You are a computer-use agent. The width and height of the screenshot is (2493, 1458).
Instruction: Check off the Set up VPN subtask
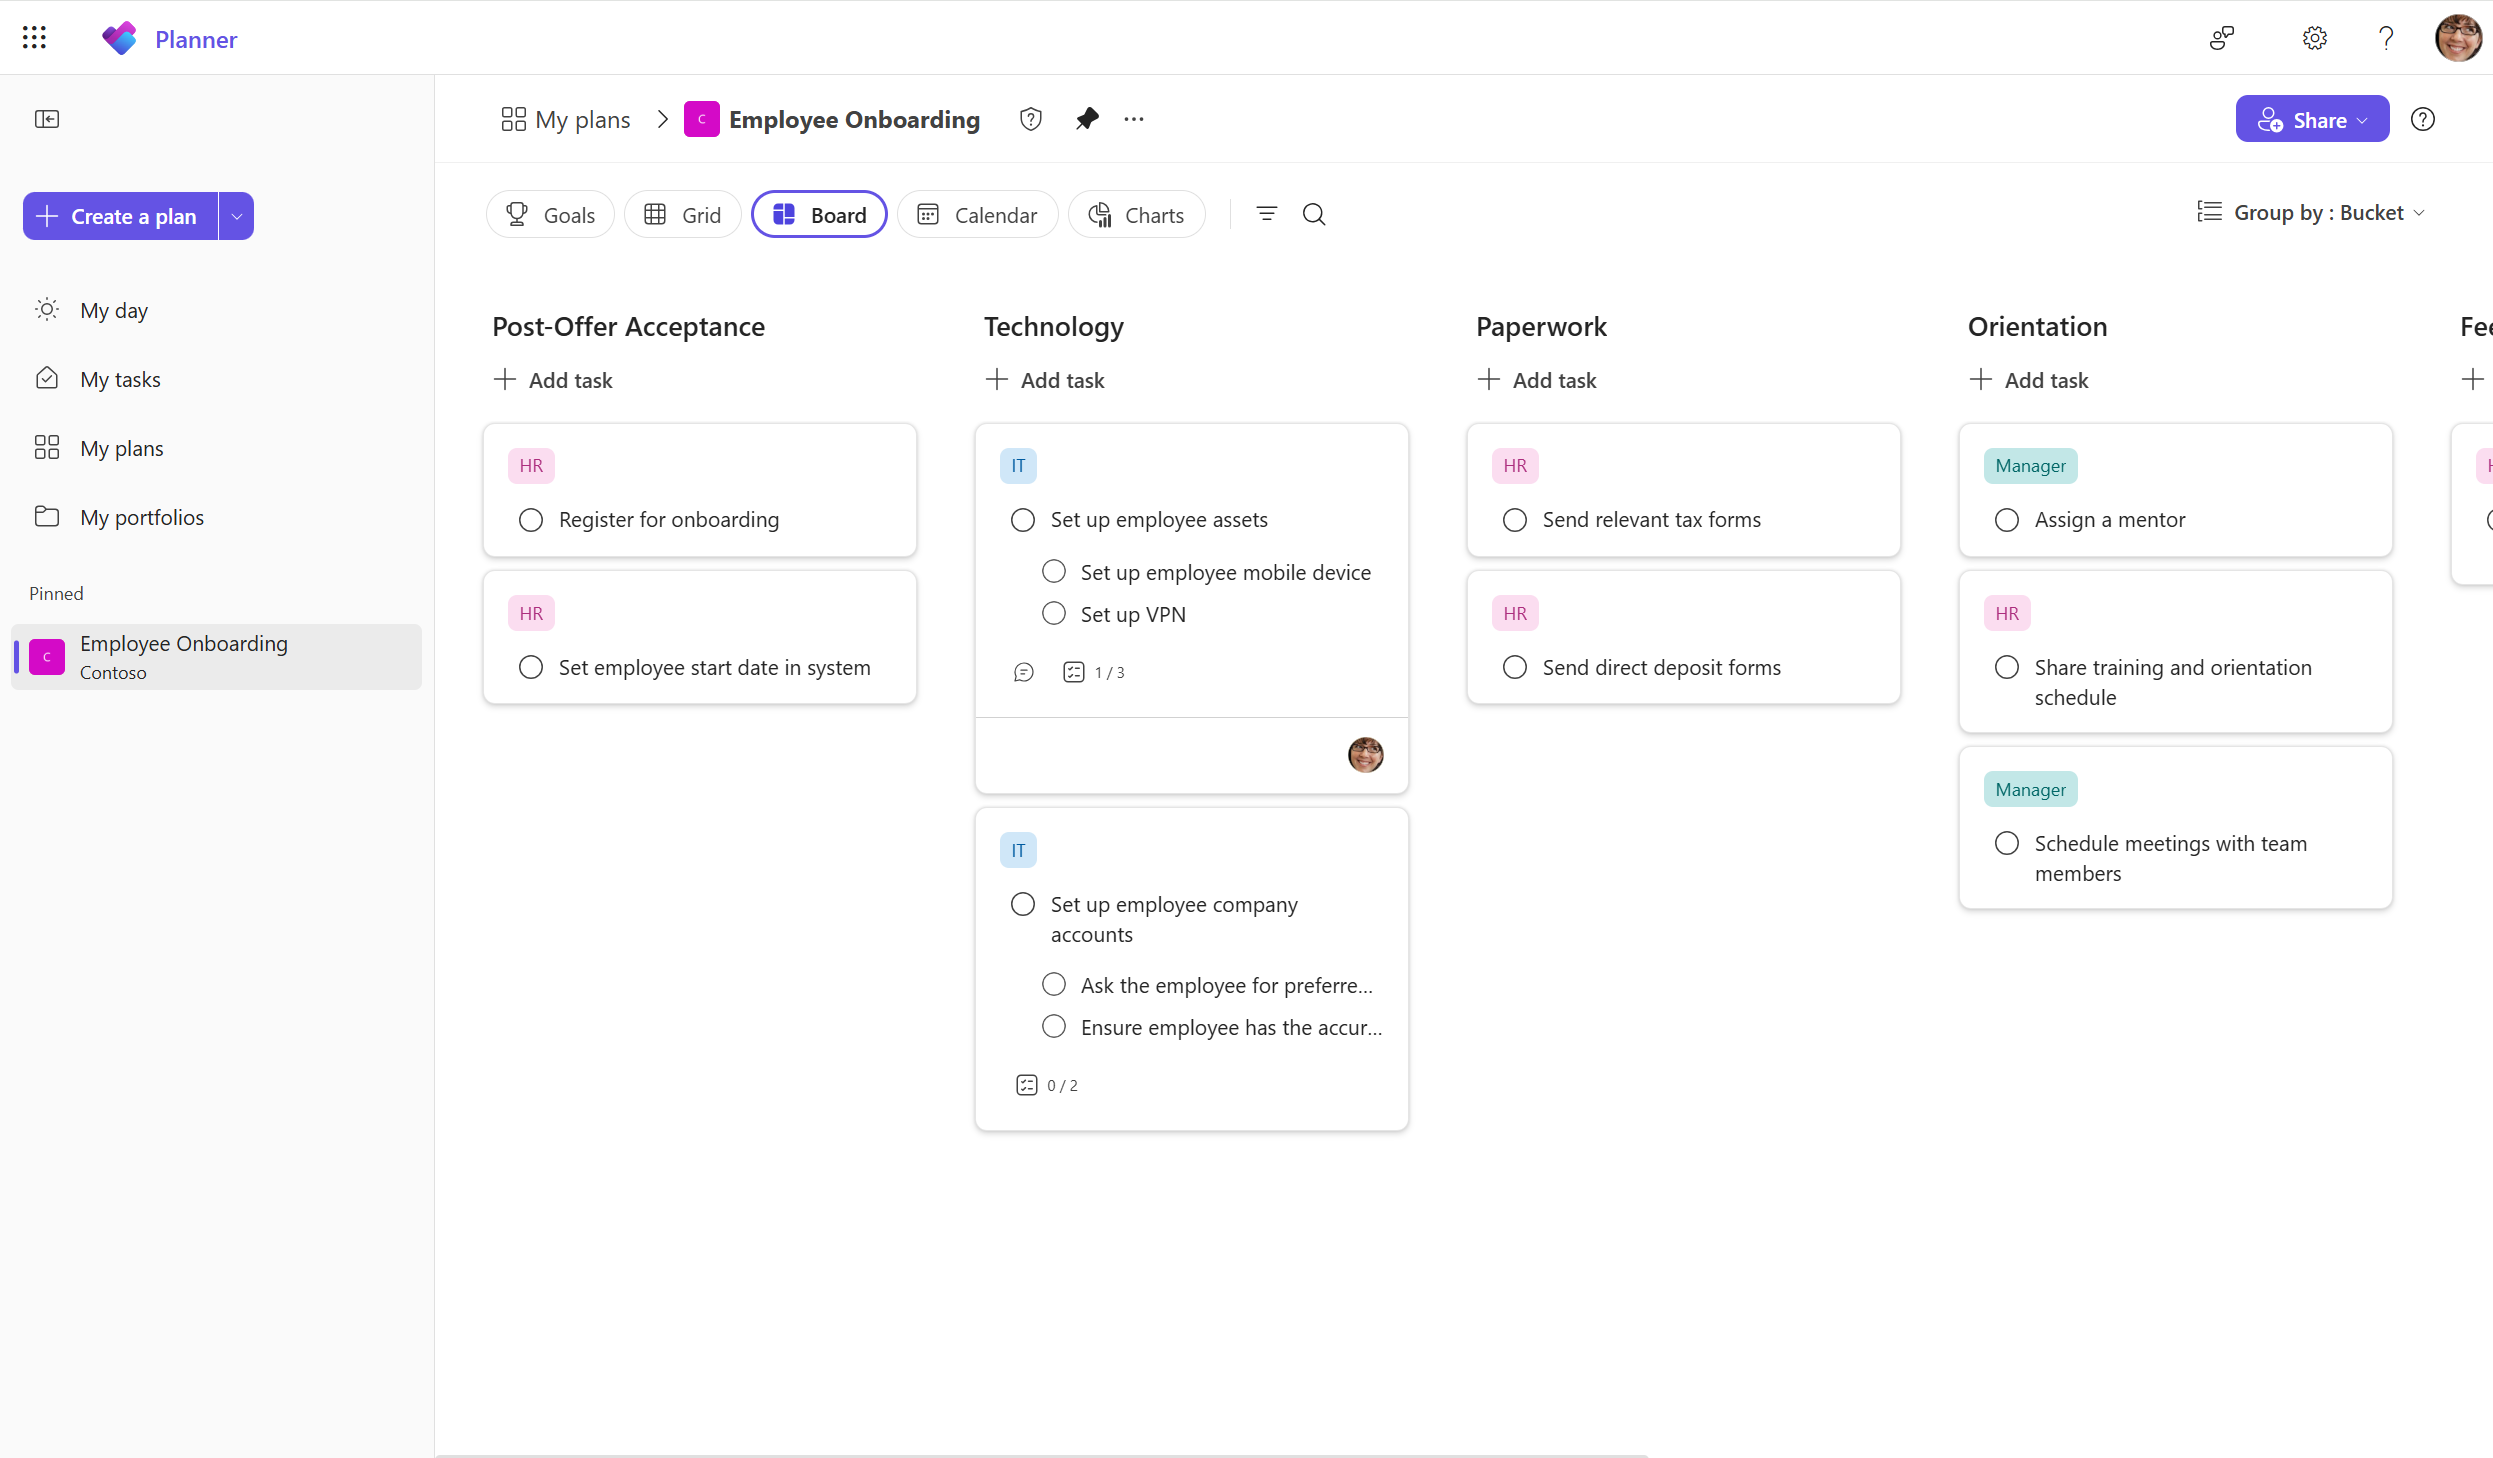(1053, 613)
